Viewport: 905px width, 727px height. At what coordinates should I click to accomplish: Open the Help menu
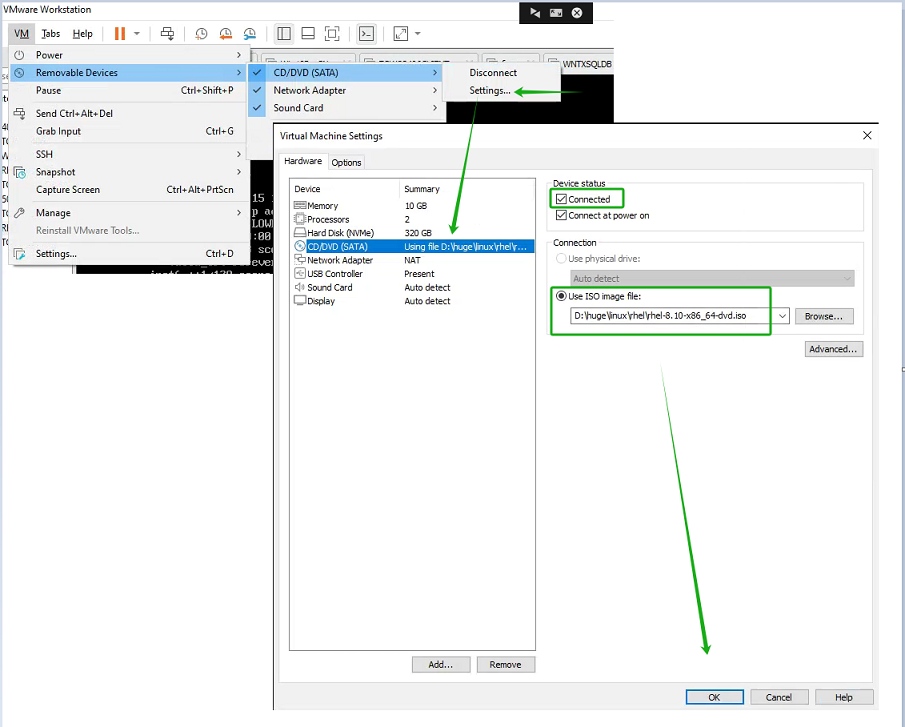(x=83, y=33)
